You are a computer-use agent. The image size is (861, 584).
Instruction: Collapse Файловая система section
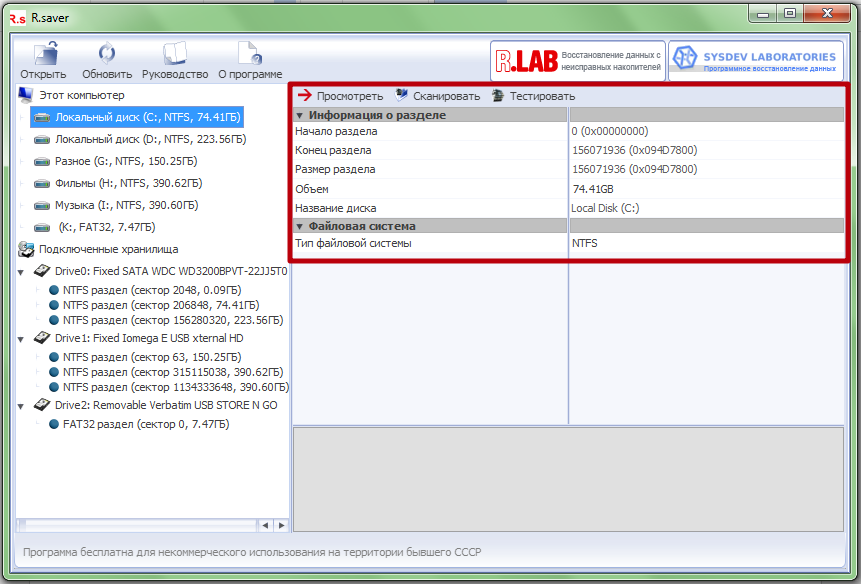300,226
